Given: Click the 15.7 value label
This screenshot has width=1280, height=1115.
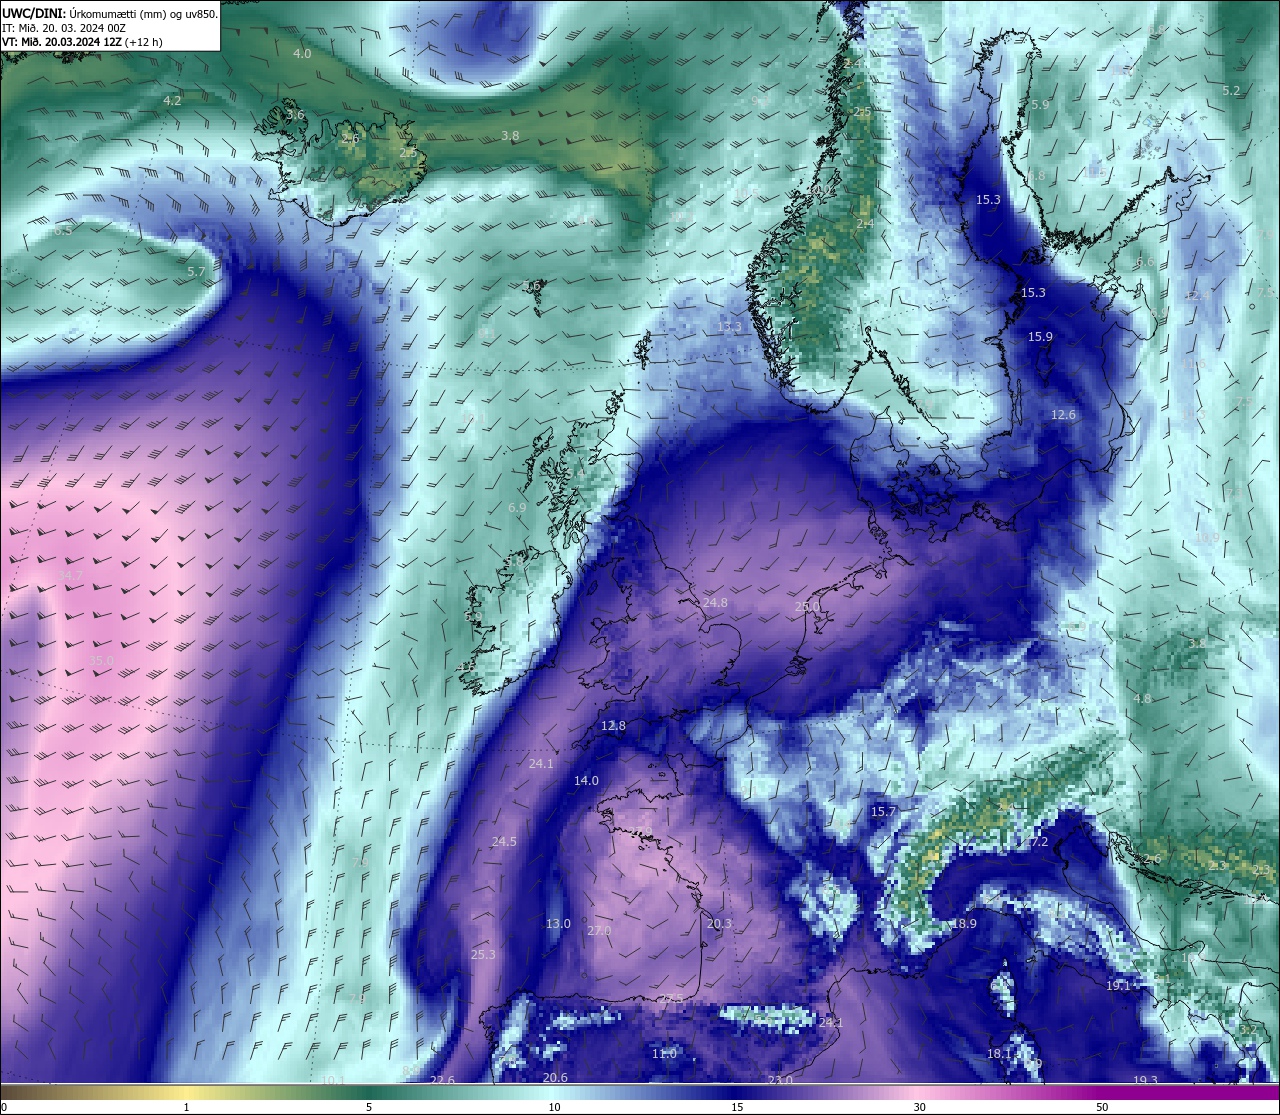Looking at the screenshot, I should point(883,812).
